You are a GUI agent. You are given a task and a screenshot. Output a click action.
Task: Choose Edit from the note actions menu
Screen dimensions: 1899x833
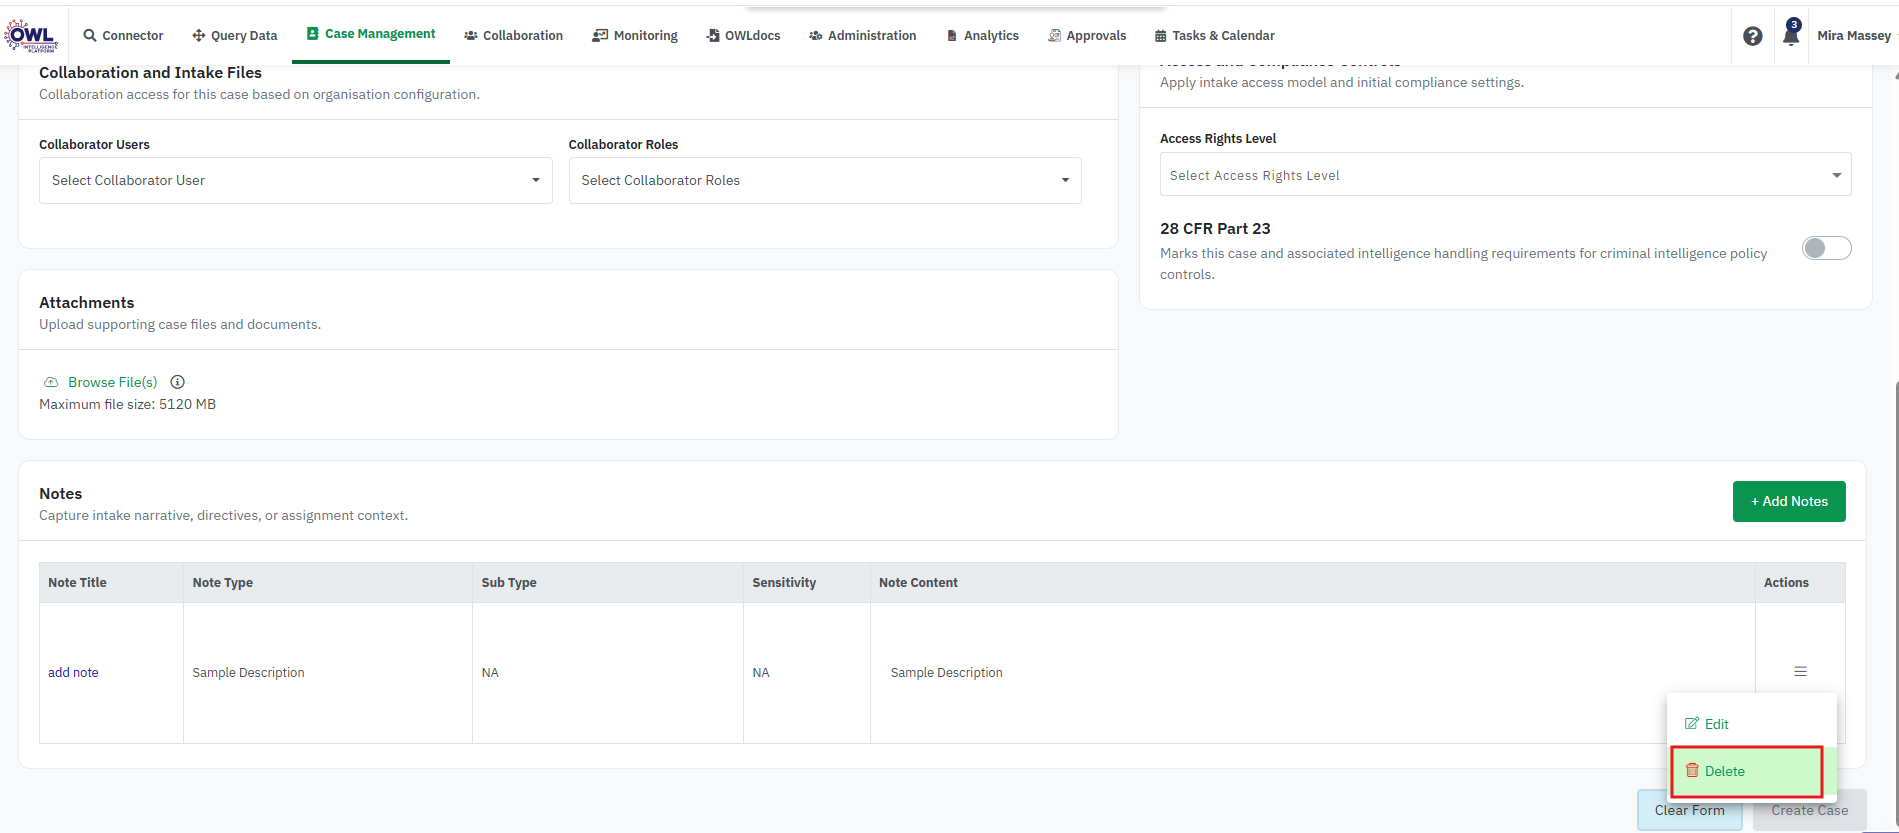point(1751,724)
